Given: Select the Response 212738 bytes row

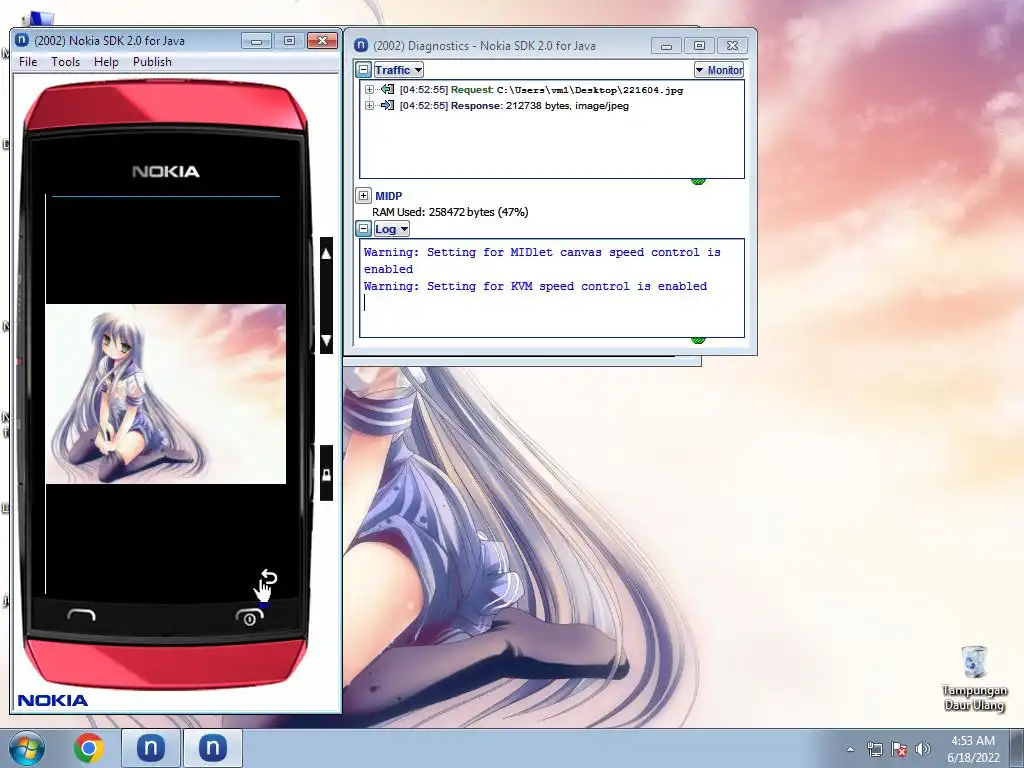Looking at the screenshot, I should click(x=514, y=105).
